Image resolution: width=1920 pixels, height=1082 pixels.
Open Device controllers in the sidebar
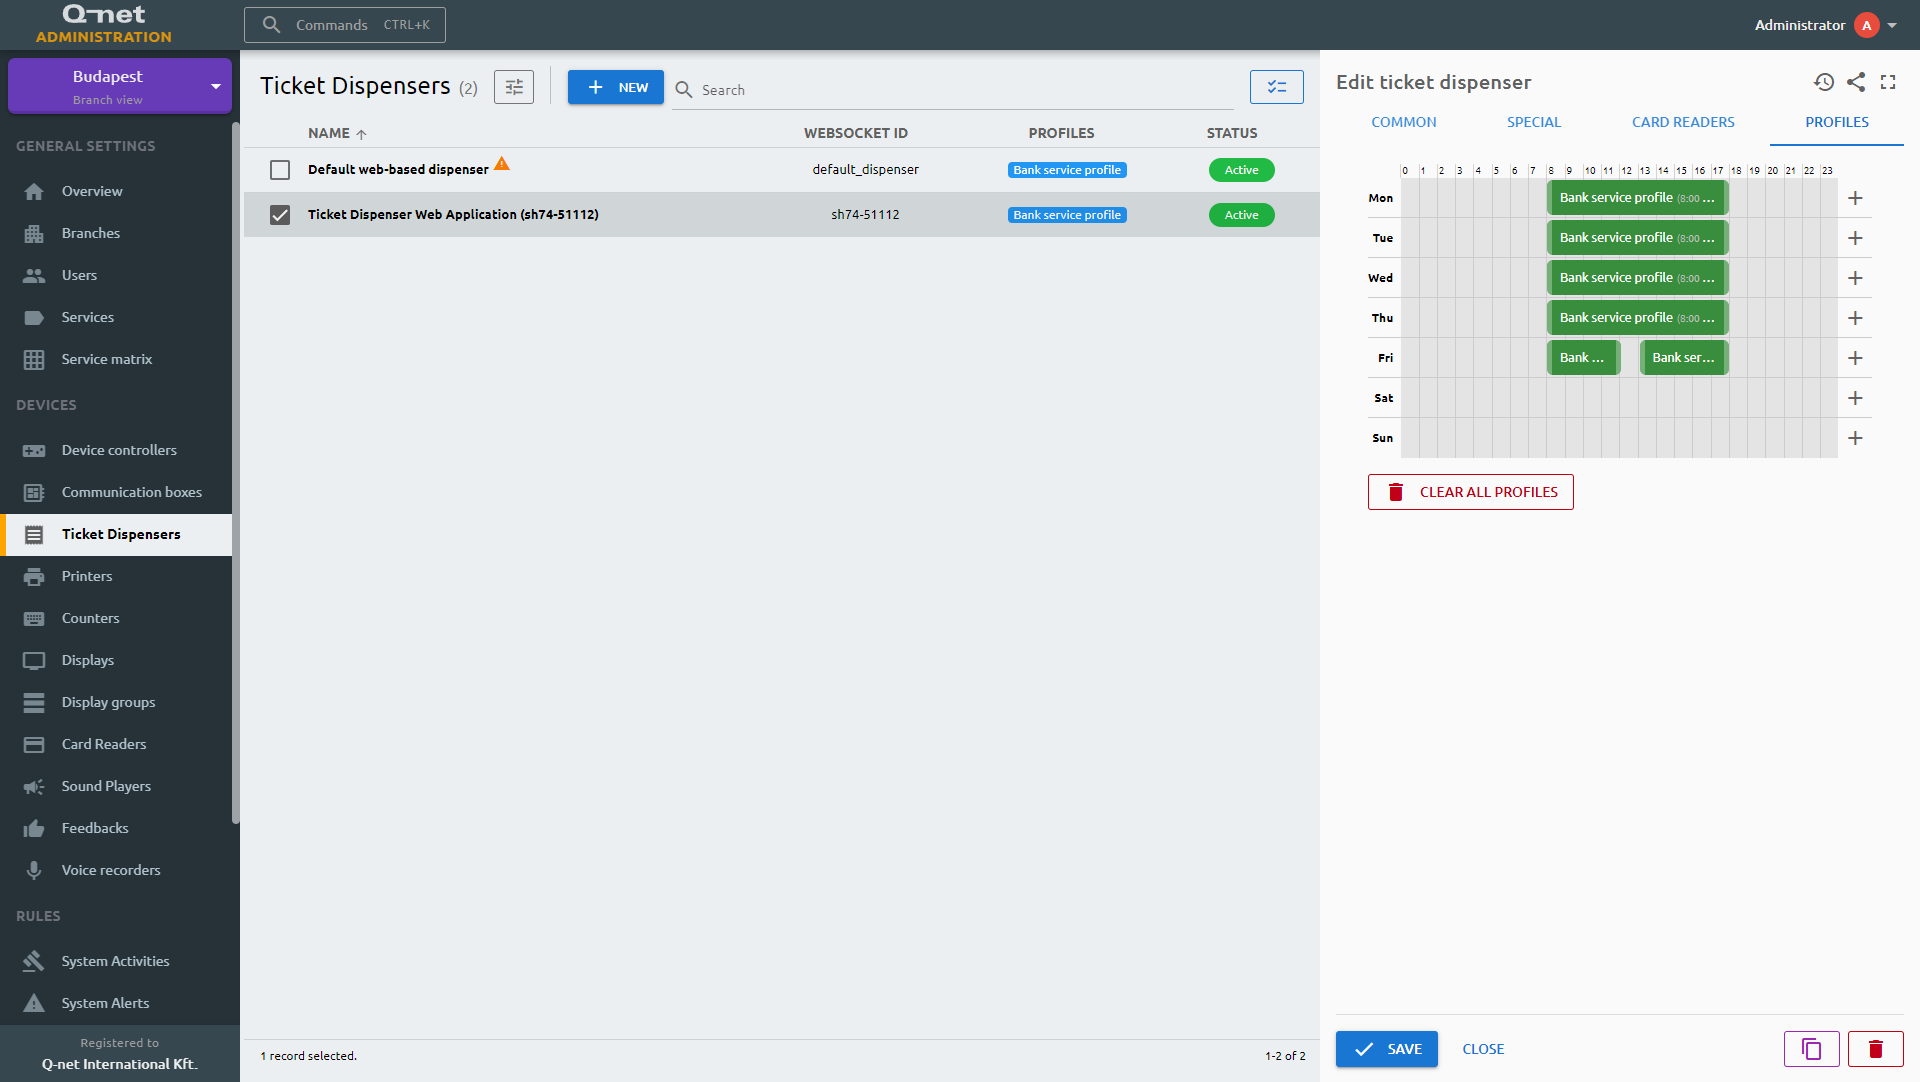(116, 450)
